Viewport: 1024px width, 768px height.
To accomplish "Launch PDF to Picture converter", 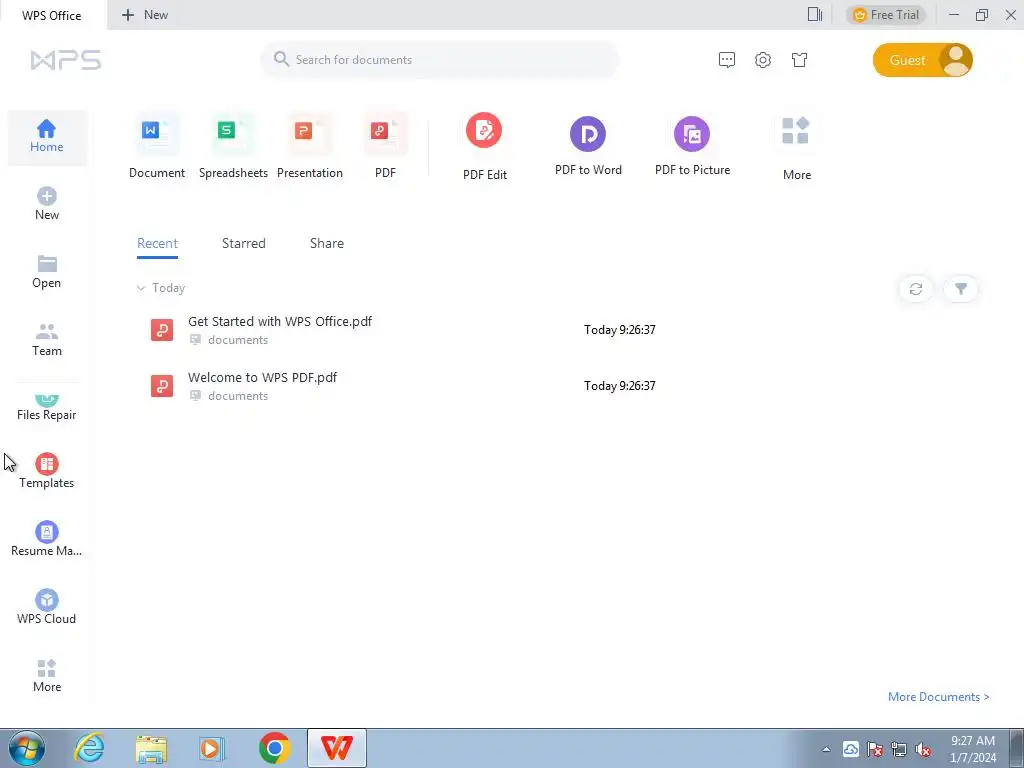I will coord(692,146).
